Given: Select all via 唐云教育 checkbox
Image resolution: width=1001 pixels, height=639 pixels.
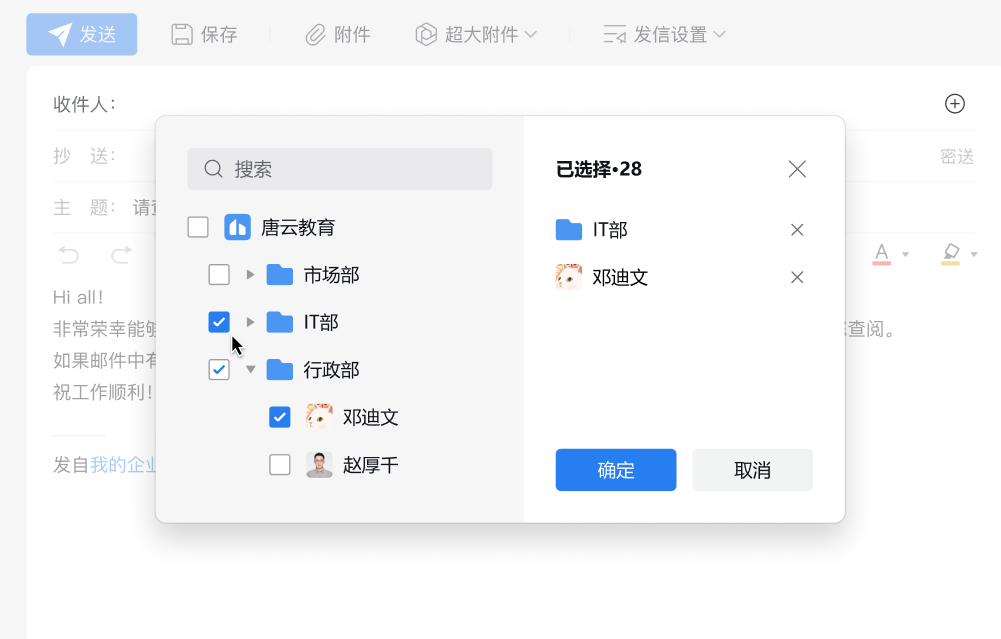Looking at the screenshot, I should tap(198, 227).
